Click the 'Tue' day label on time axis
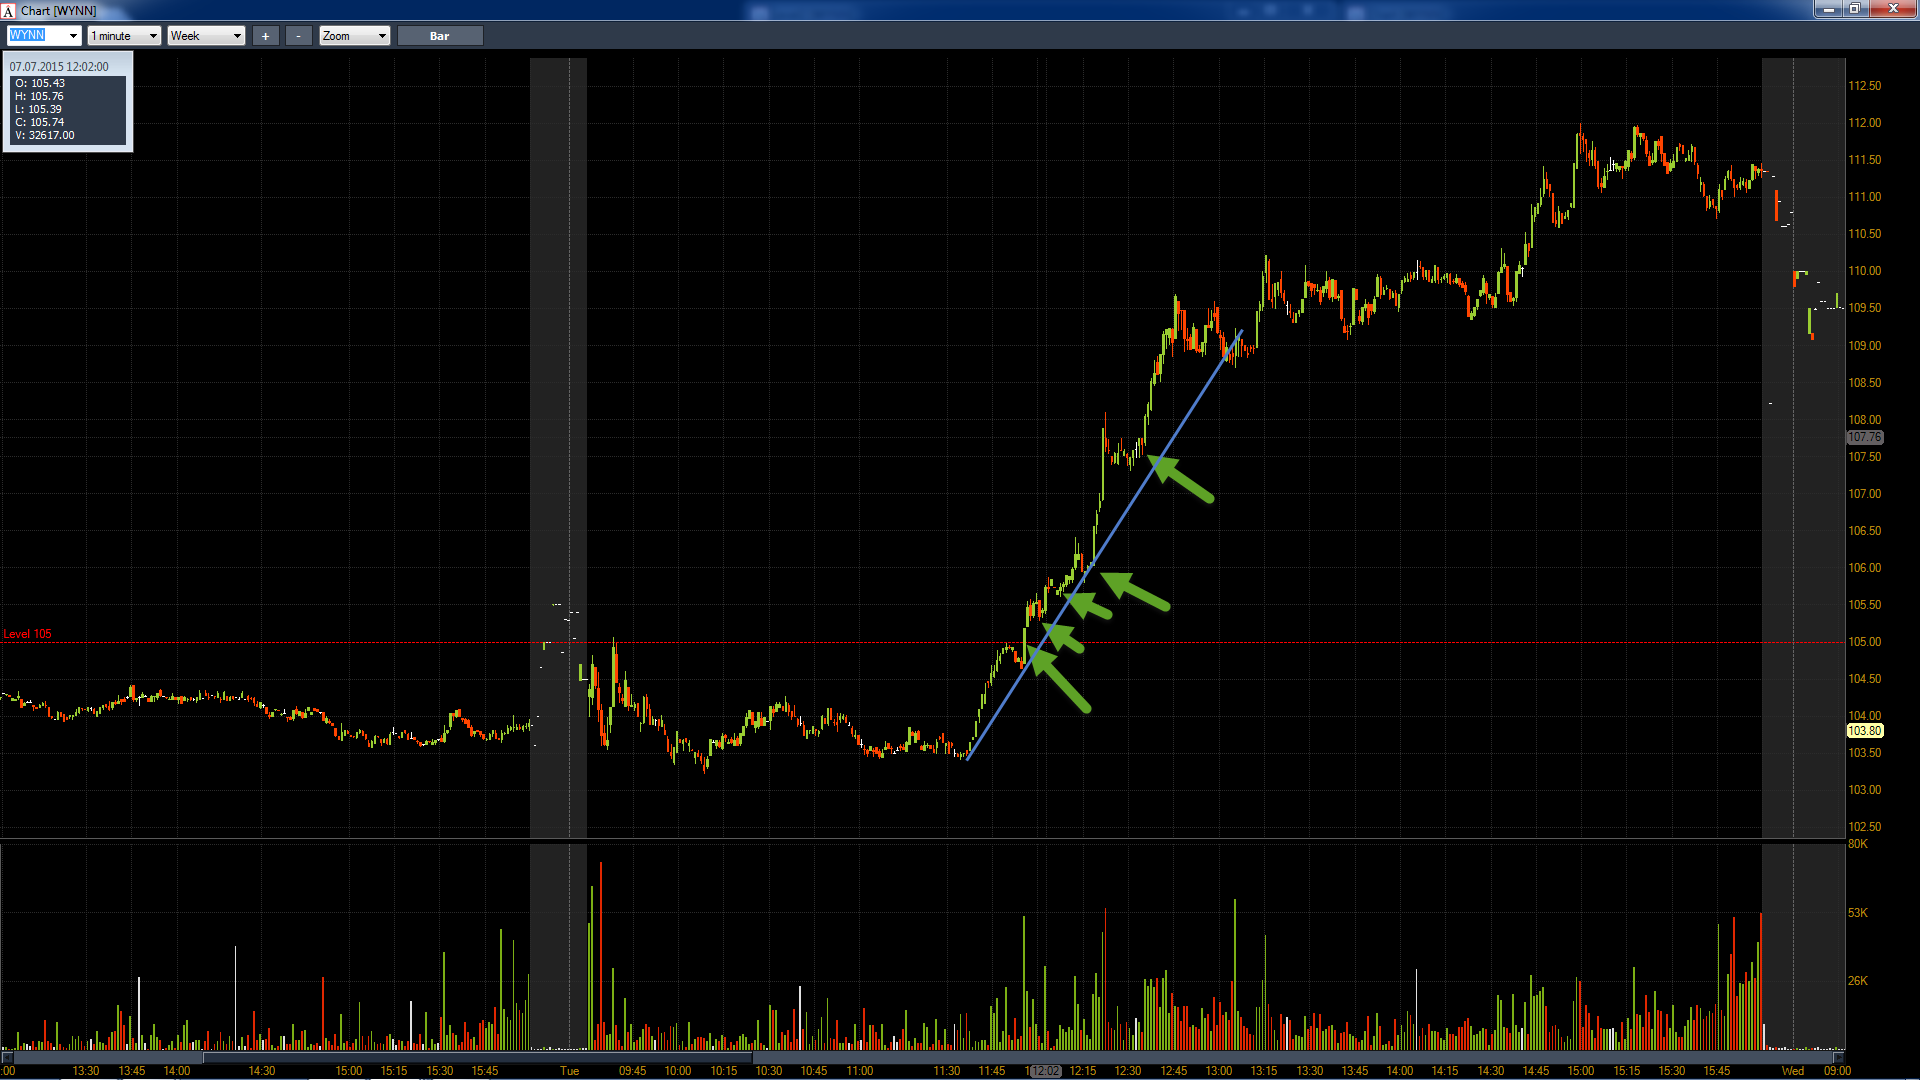Viewport: 1920px width, 1080px height. [x=569, y=1071]
